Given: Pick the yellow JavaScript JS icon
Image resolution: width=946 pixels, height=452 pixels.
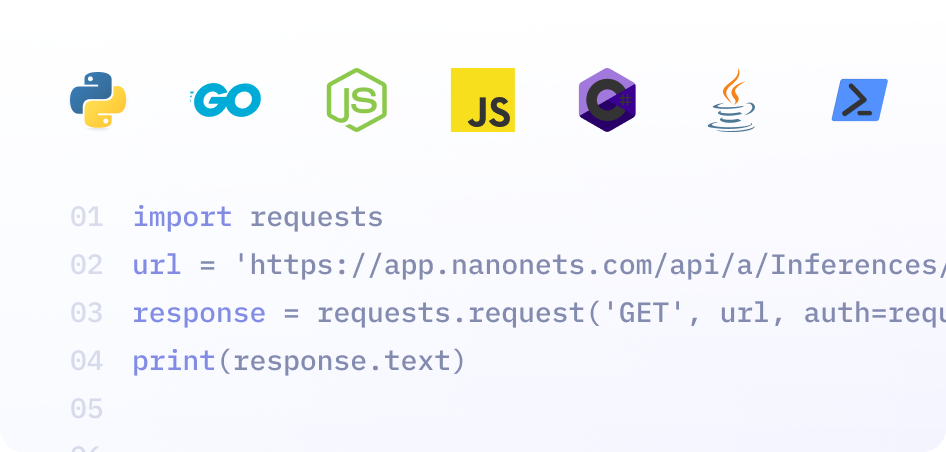Looking at the screenshot, I should [x=483, y=100].
